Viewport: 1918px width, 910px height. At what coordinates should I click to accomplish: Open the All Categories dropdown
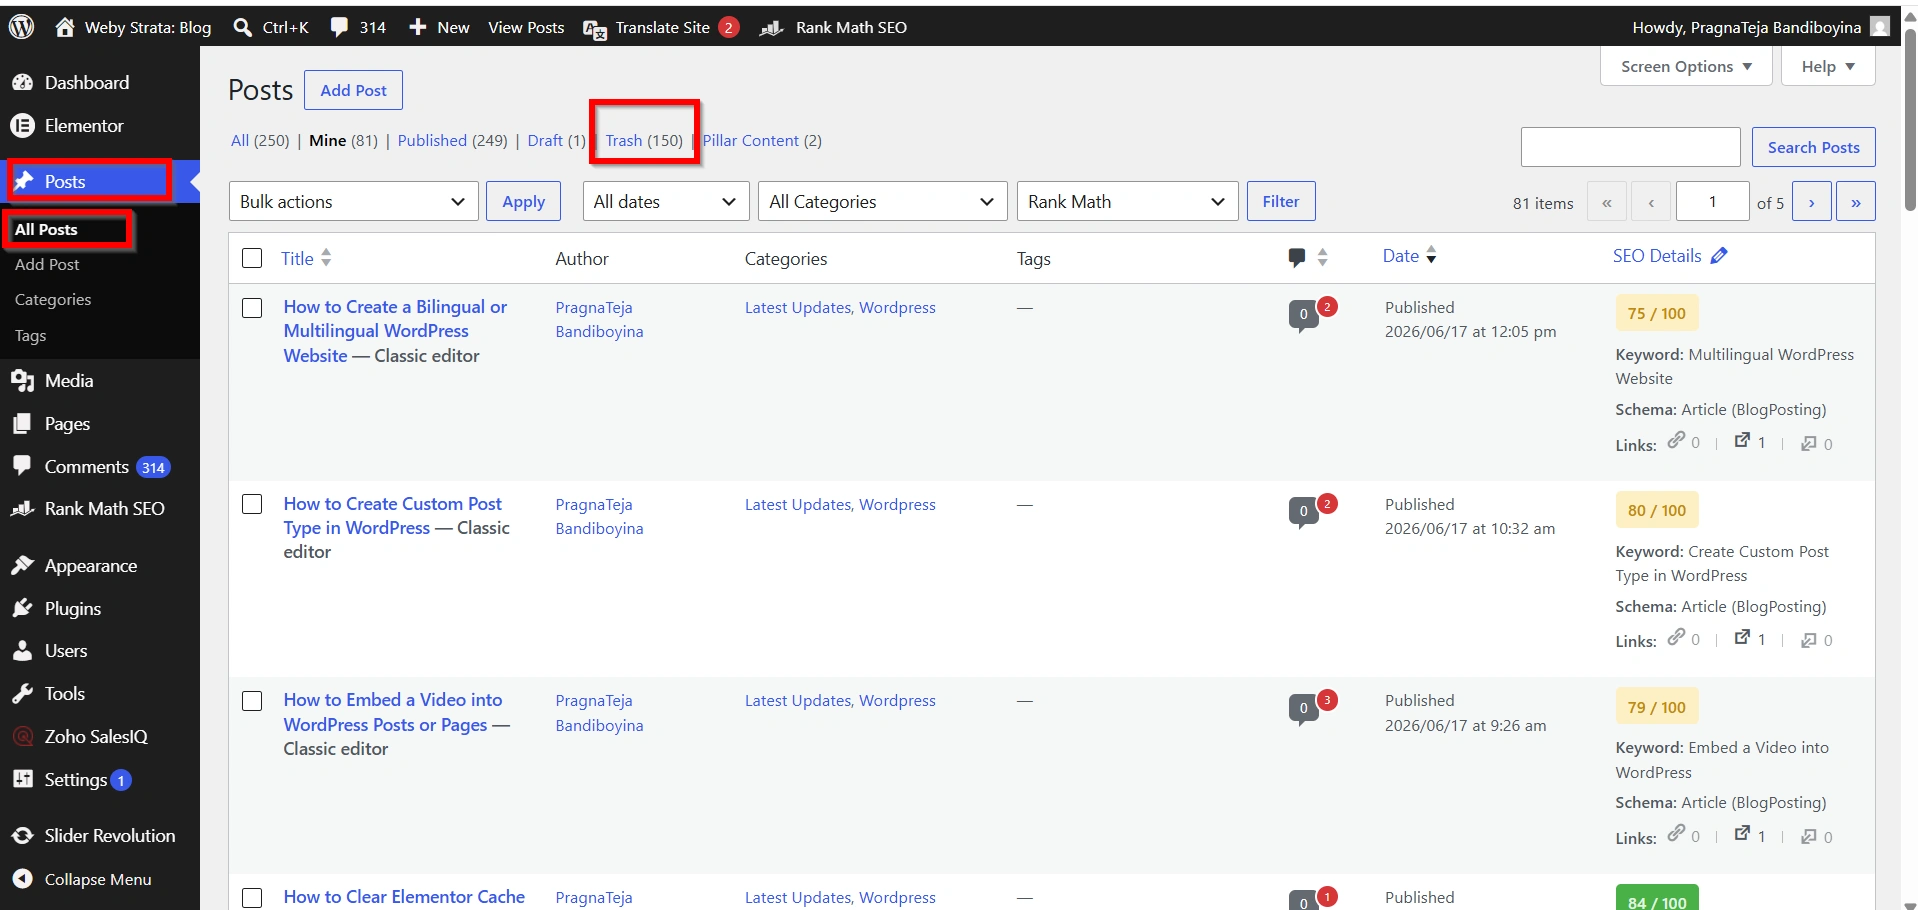[882, 201]
